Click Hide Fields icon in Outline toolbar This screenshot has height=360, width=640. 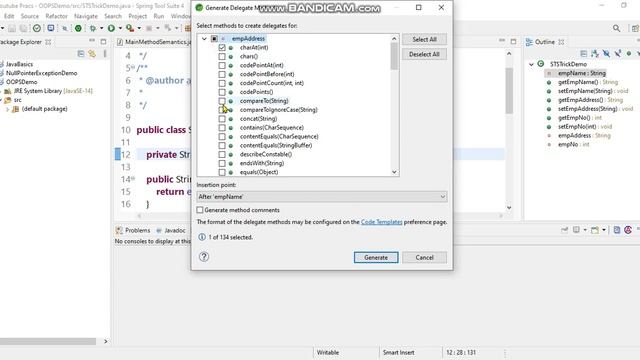click(x=607, y=54)
